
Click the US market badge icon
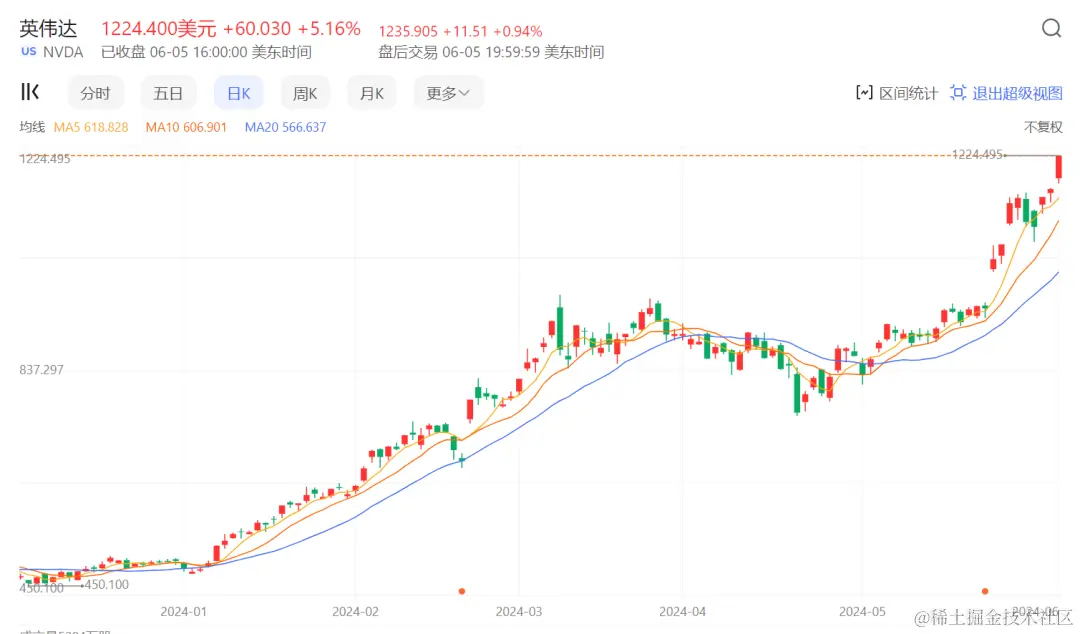coord(28,51)
